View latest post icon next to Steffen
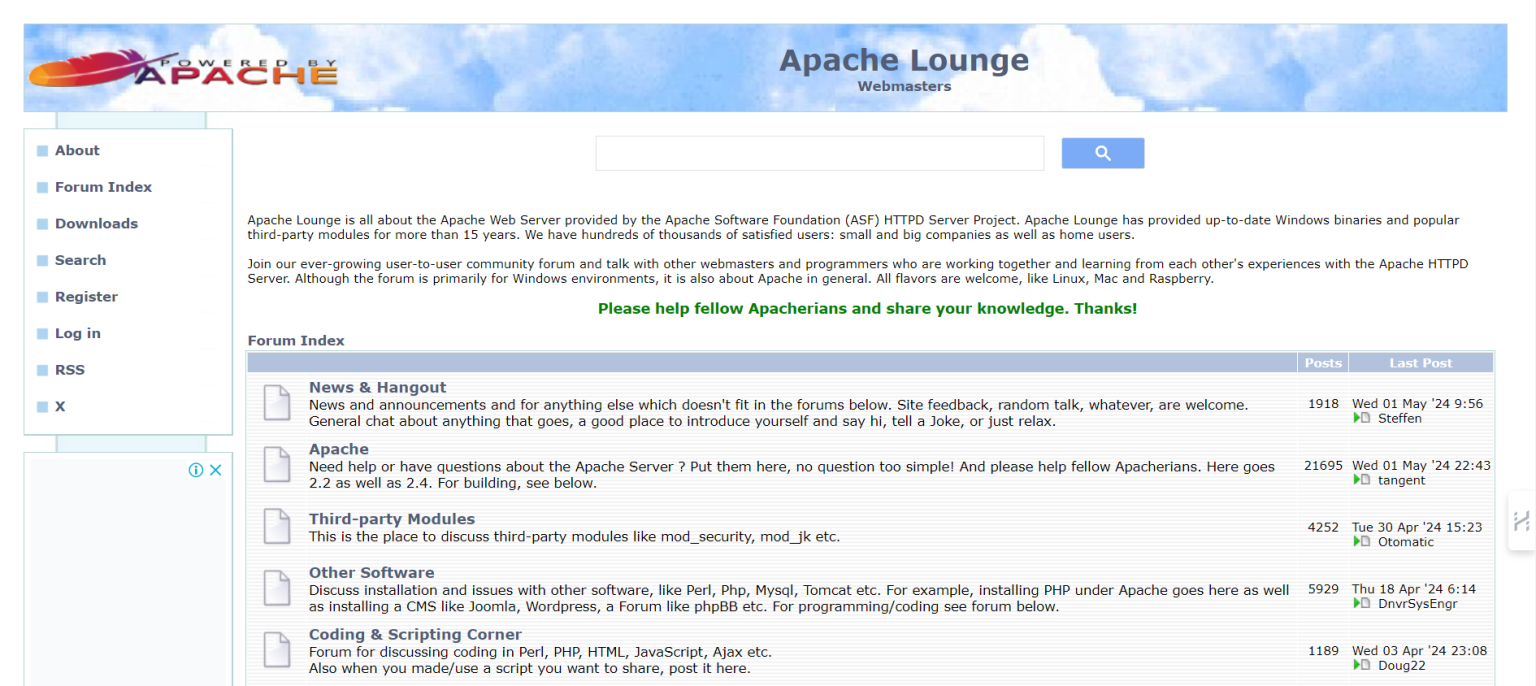 pos(1361,418)
